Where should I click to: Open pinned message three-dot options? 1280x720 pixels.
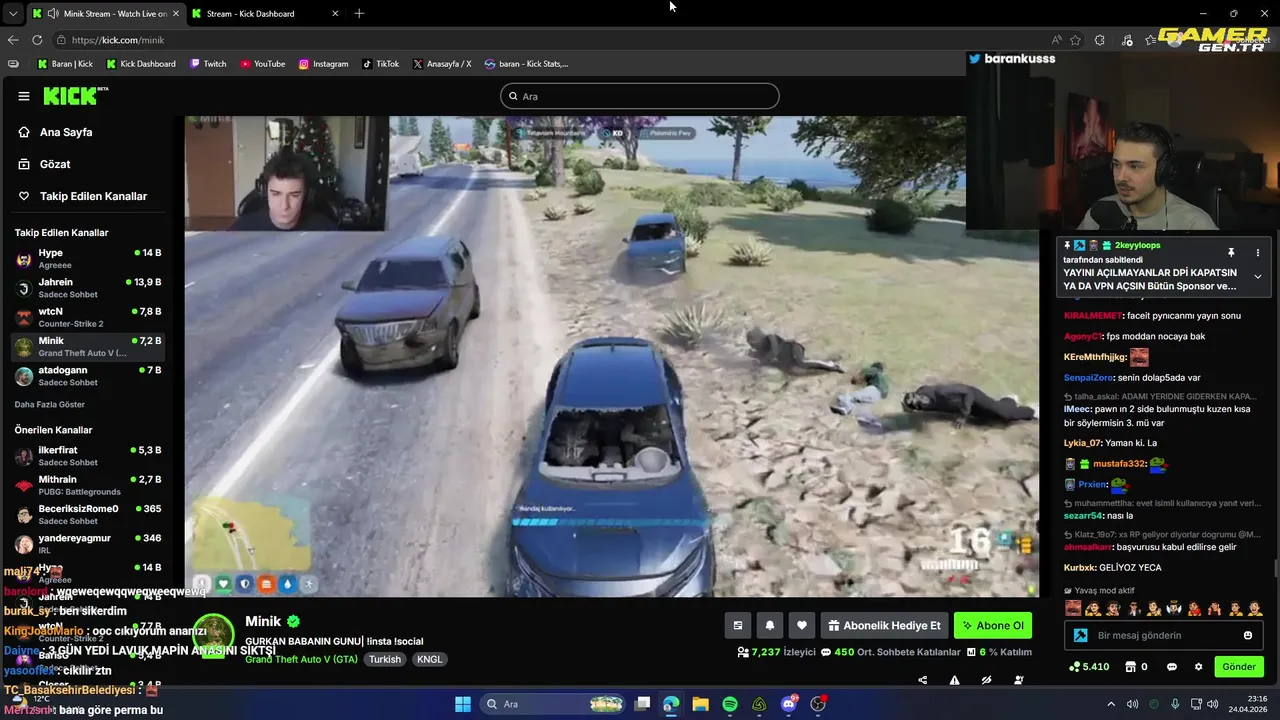coord(1258,252)
